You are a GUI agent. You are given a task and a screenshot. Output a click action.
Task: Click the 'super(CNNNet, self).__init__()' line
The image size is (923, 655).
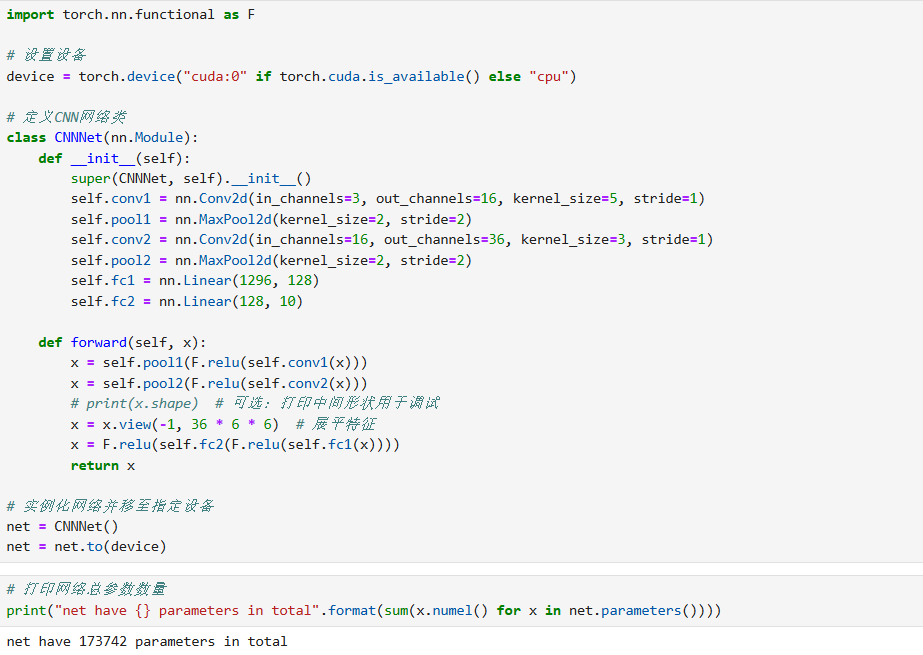[x=191, y=179]
